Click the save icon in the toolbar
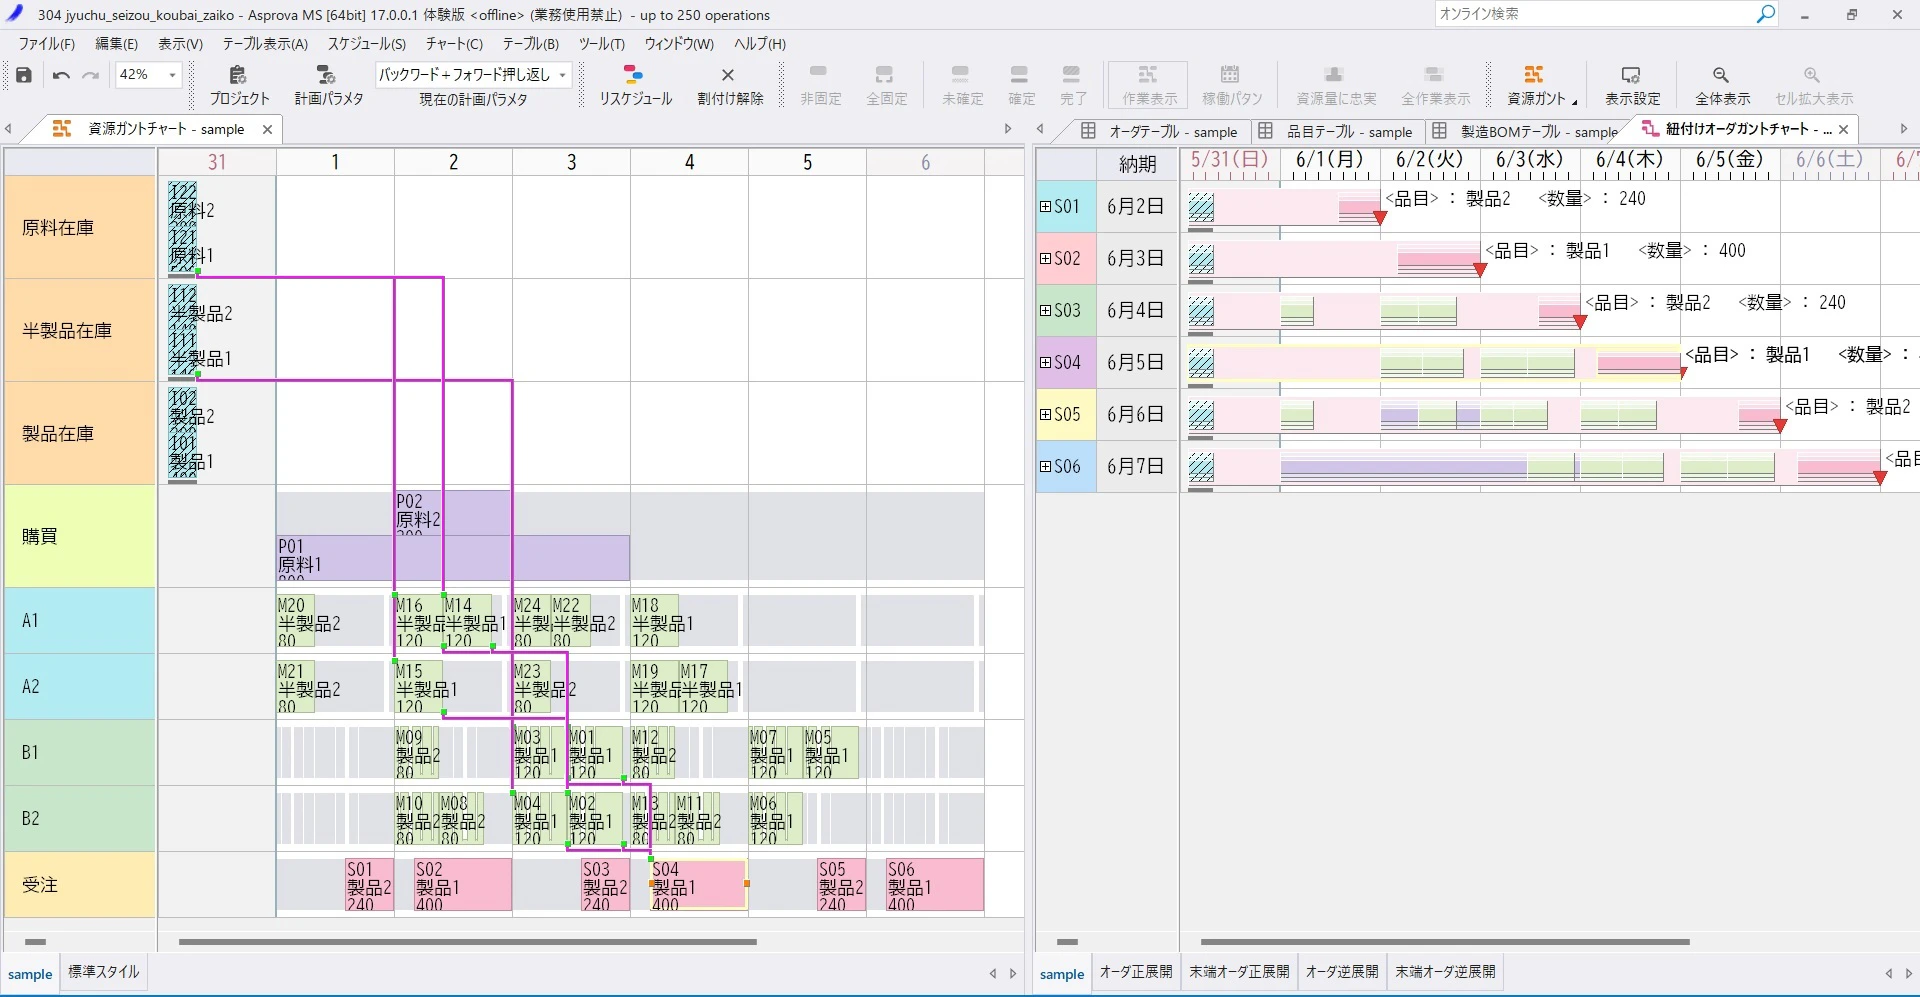 click(22, 75)
